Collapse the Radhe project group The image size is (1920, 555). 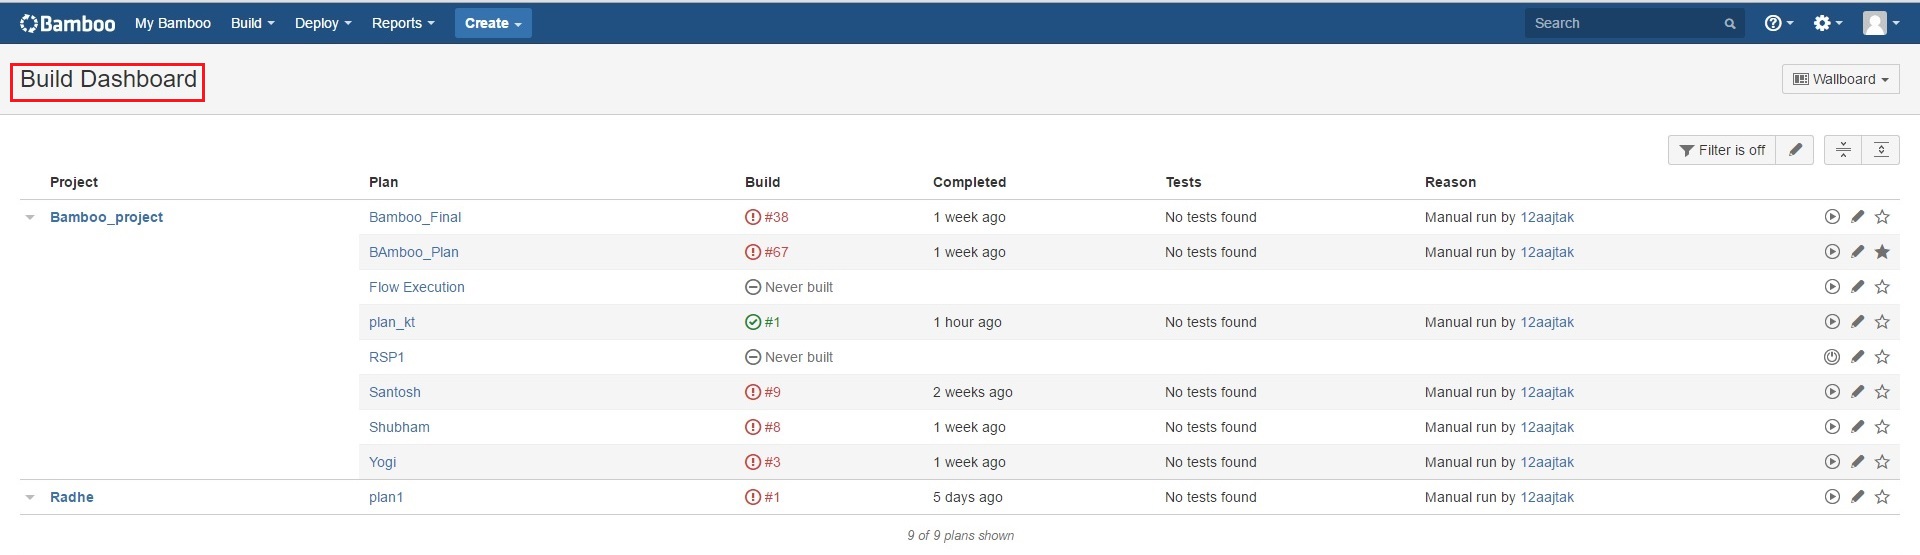(30, 497)
